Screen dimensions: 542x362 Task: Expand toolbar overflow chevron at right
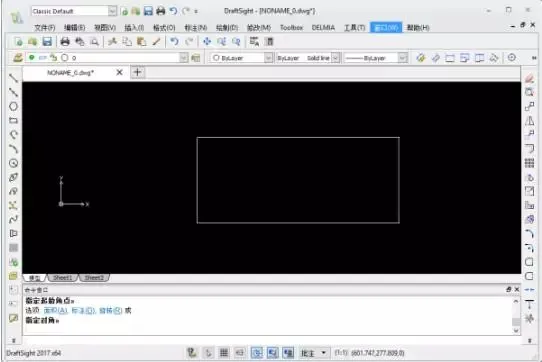click(534, 58)
